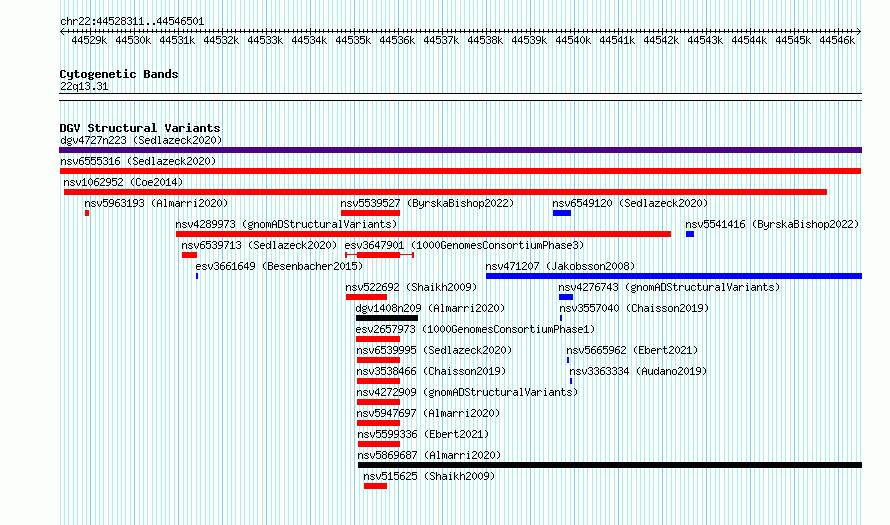
Task: Click the black dgv1408n209 variant bar
Action: coord(387,318)
